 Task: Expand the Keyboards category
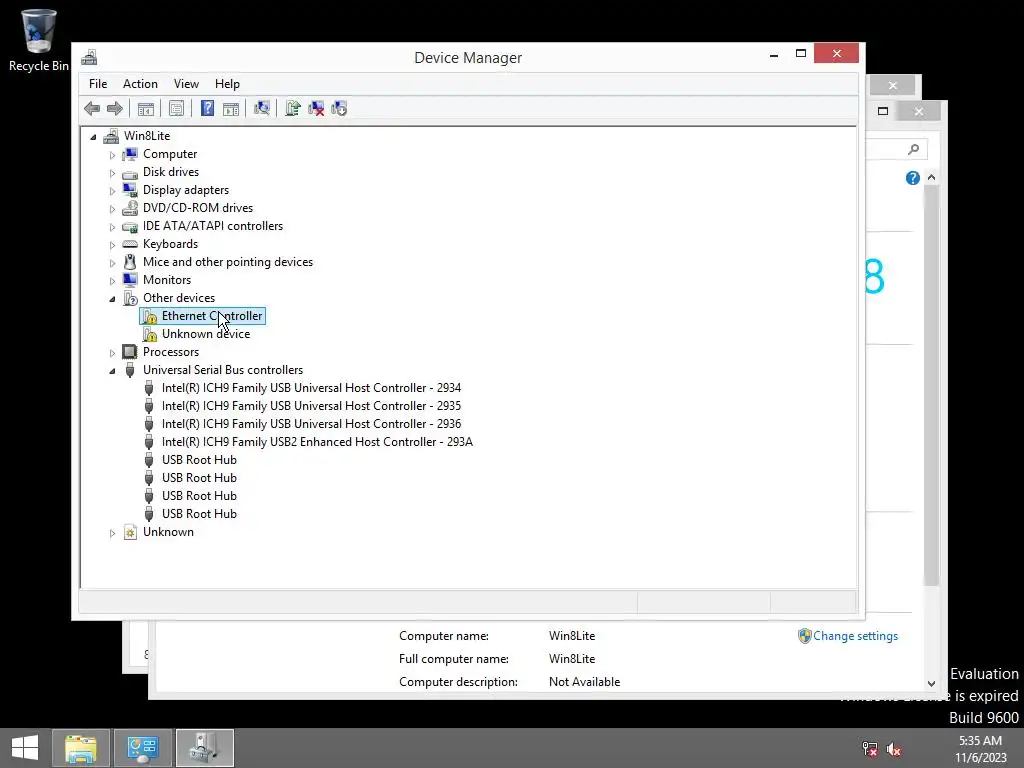pos(112,245)
